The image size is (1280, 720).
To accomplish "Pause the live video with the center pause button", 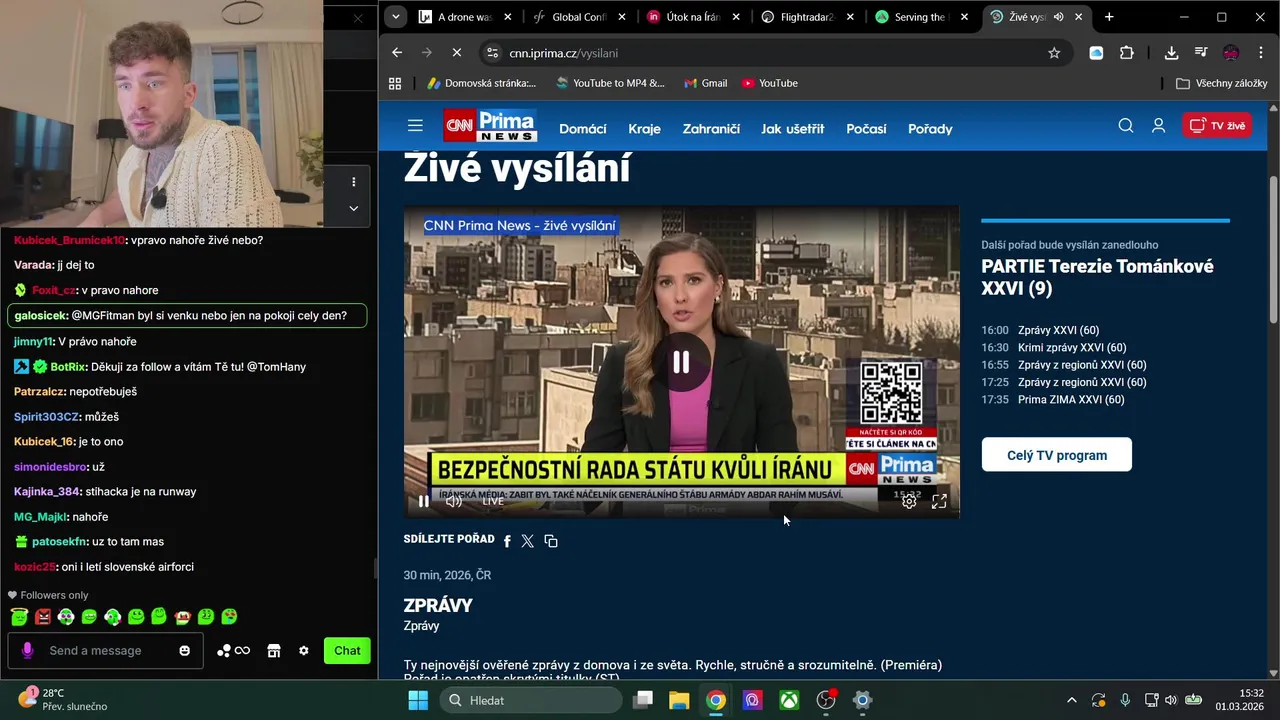I will [x=681, y=362].
